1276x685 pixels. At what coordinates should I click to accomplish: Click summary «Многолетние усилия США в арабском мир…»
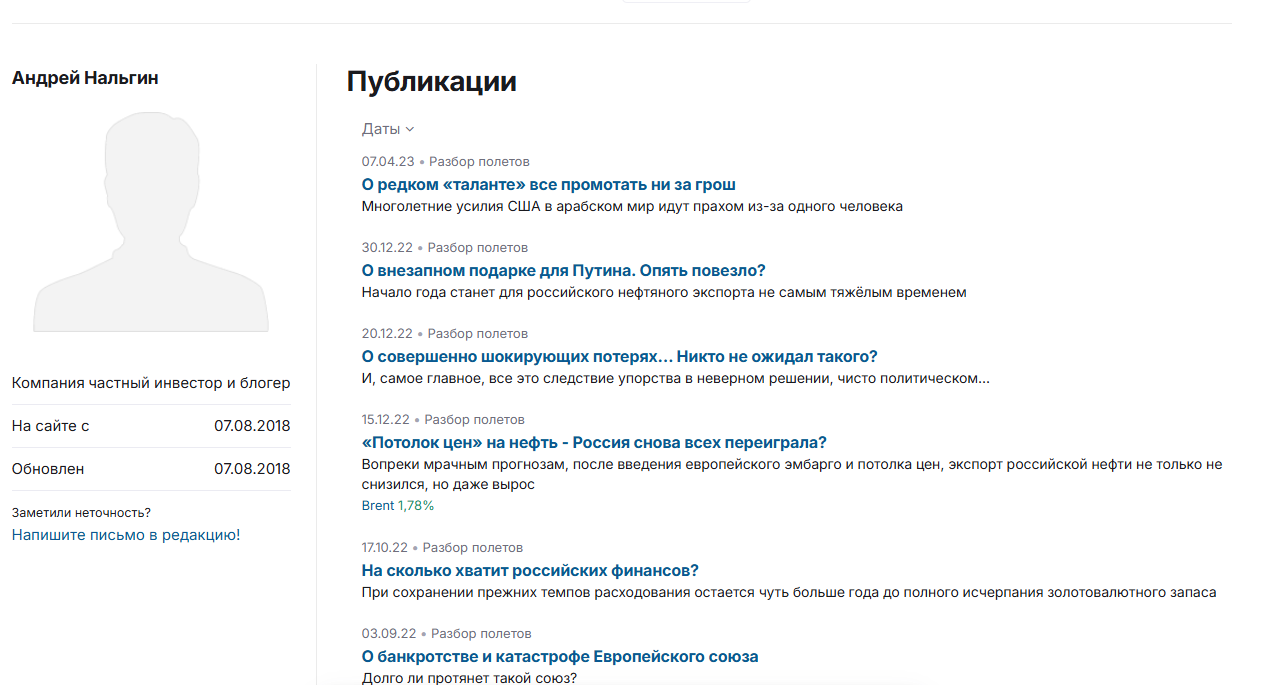click(632, 206)
